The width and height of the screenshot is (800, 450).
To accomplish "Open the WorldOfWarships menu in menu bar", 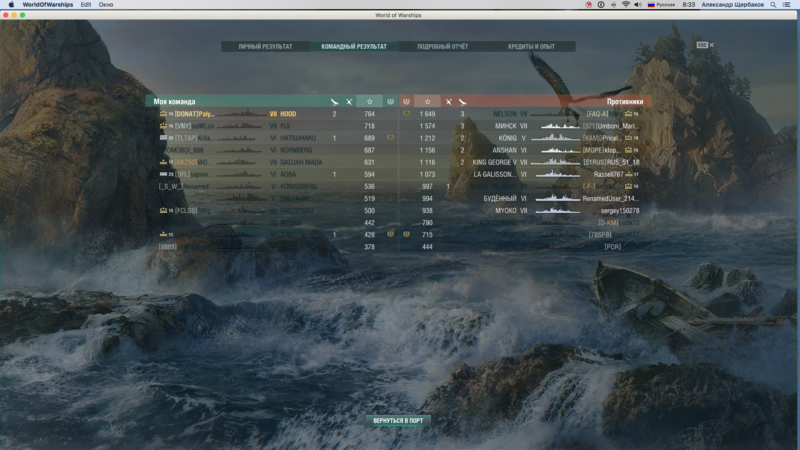I will tap(47, 5).
